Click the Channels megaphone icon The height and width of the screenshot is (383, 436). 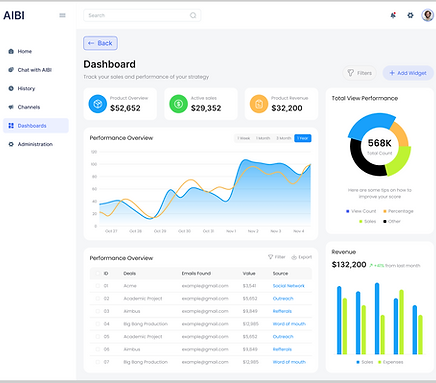[11, 107]
